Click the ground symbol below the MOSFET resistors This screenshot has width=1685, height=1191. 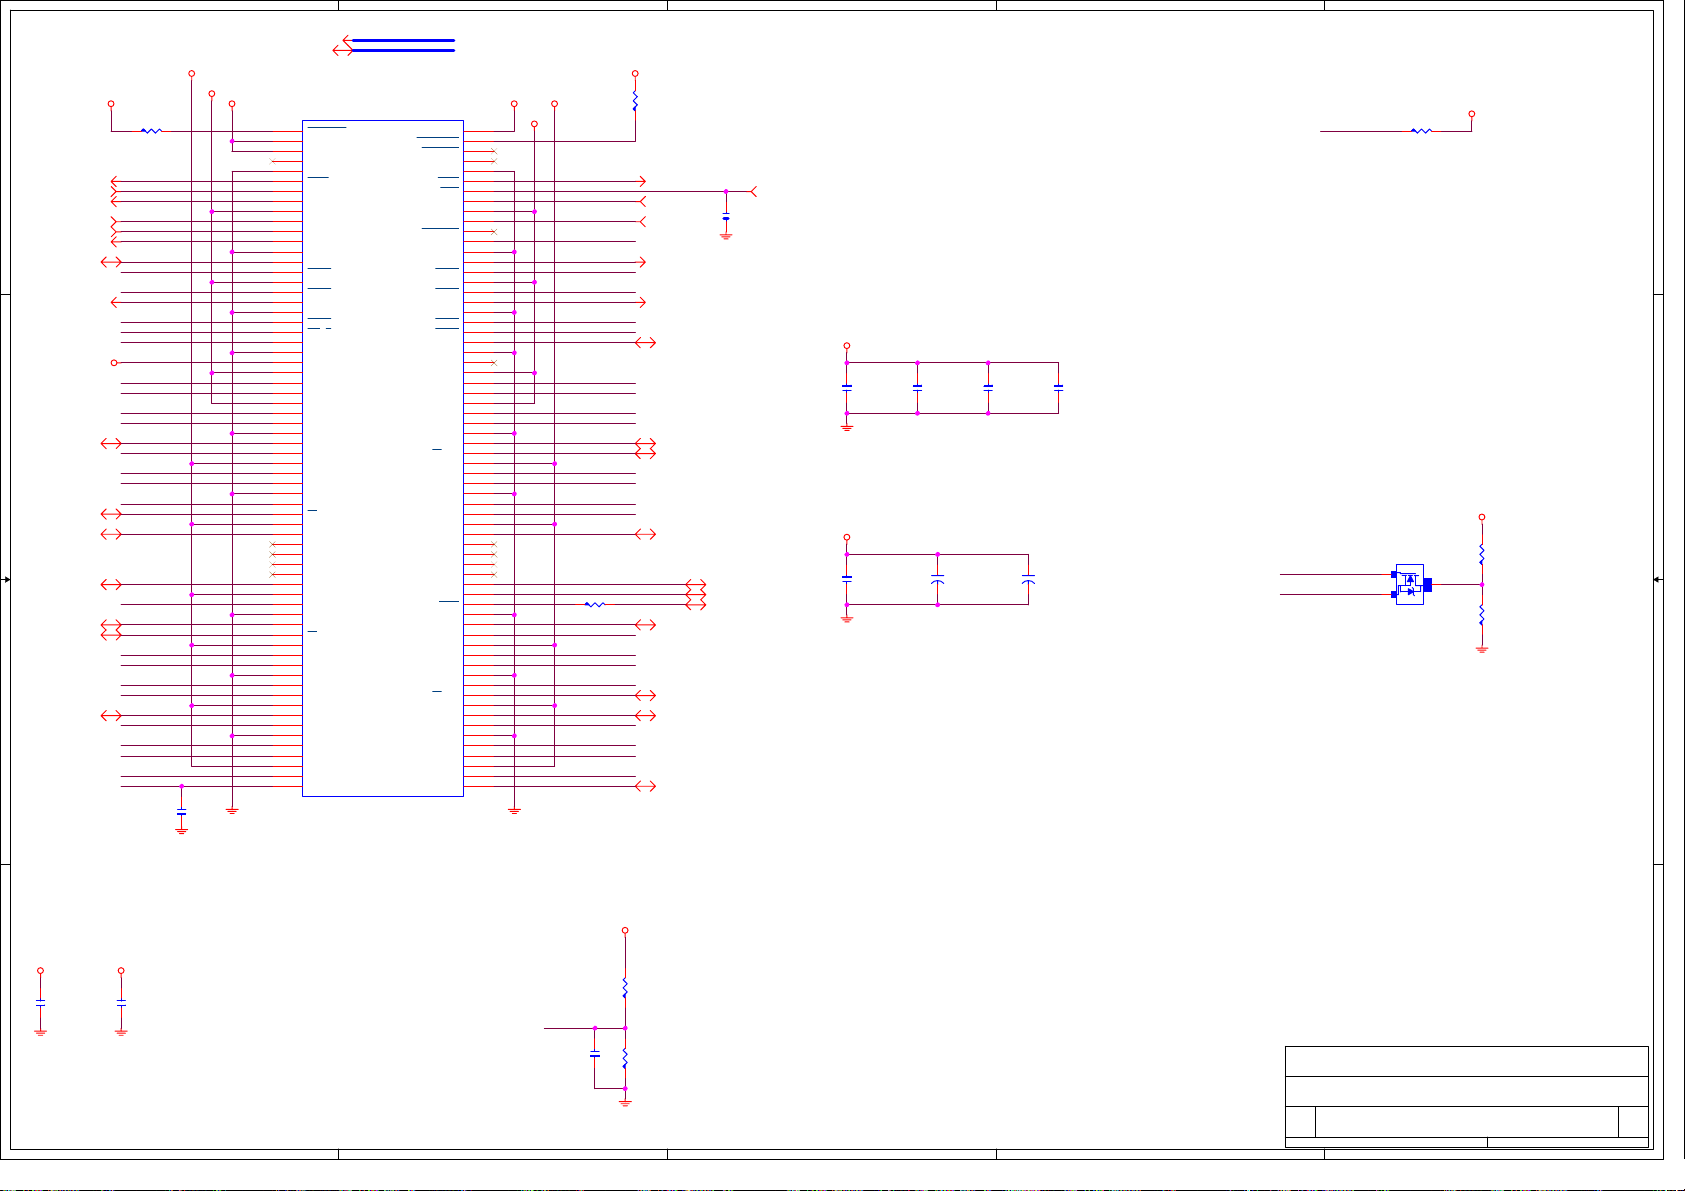[x=1482, y=650]
